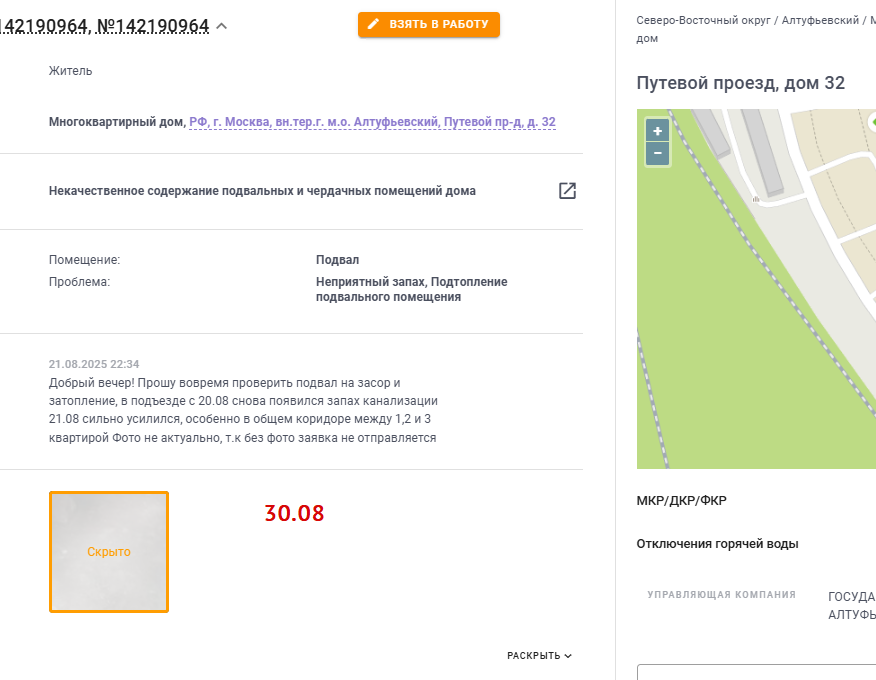Click the management company name ГОСУДА…
Image resolution: width=876 pixels, height=680 pixels.
point(851,606)
